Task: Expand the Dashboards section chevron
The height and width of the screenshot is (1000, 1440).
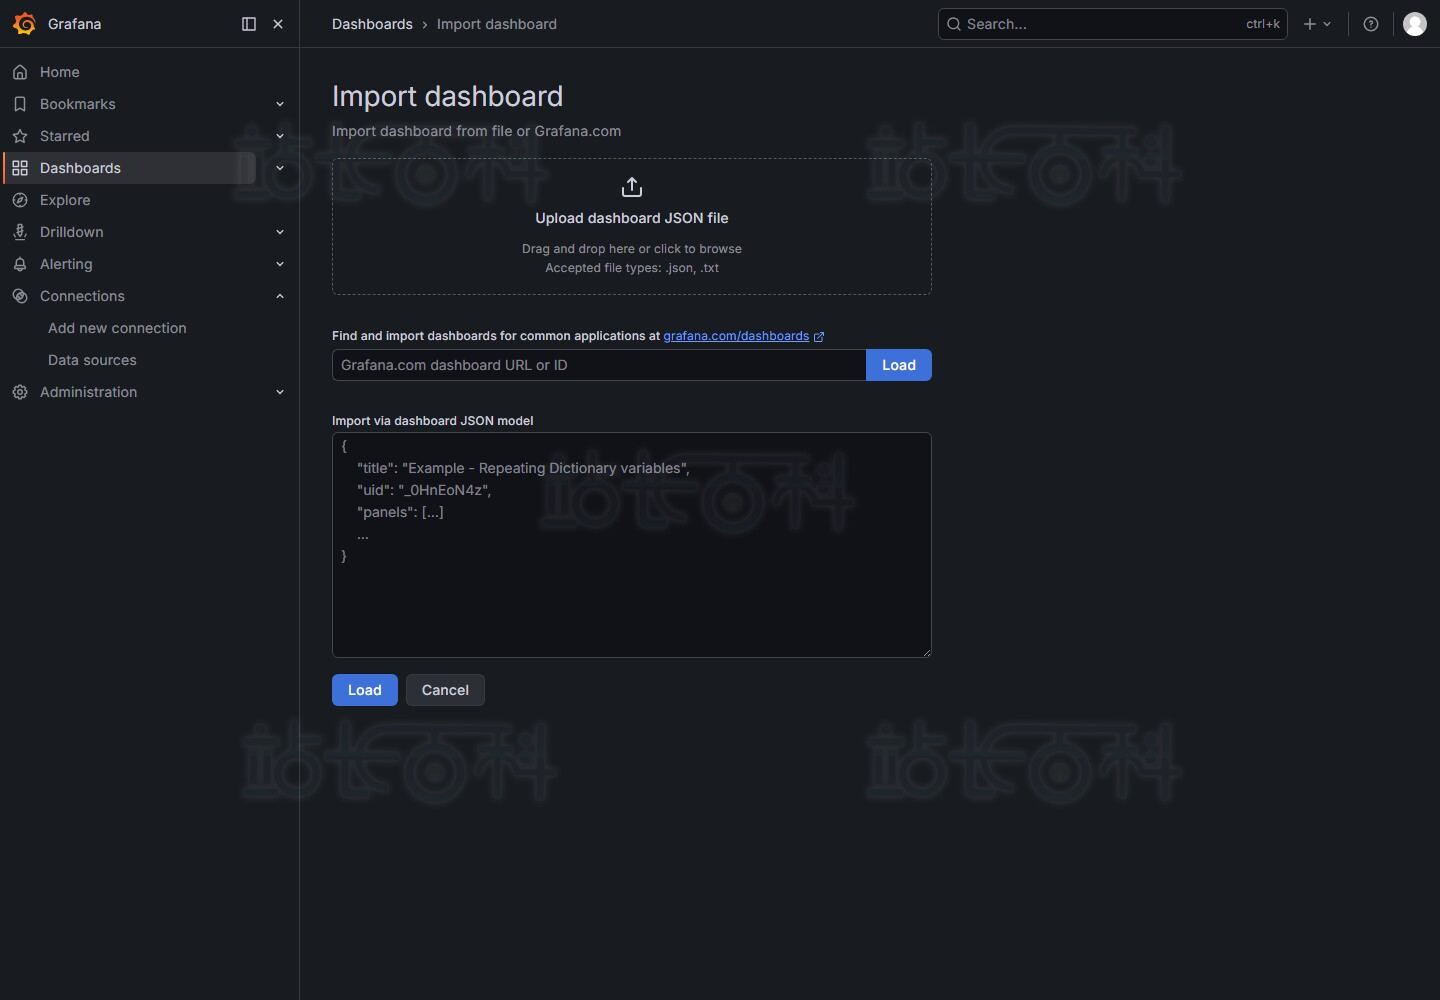Action: [280, 168]
